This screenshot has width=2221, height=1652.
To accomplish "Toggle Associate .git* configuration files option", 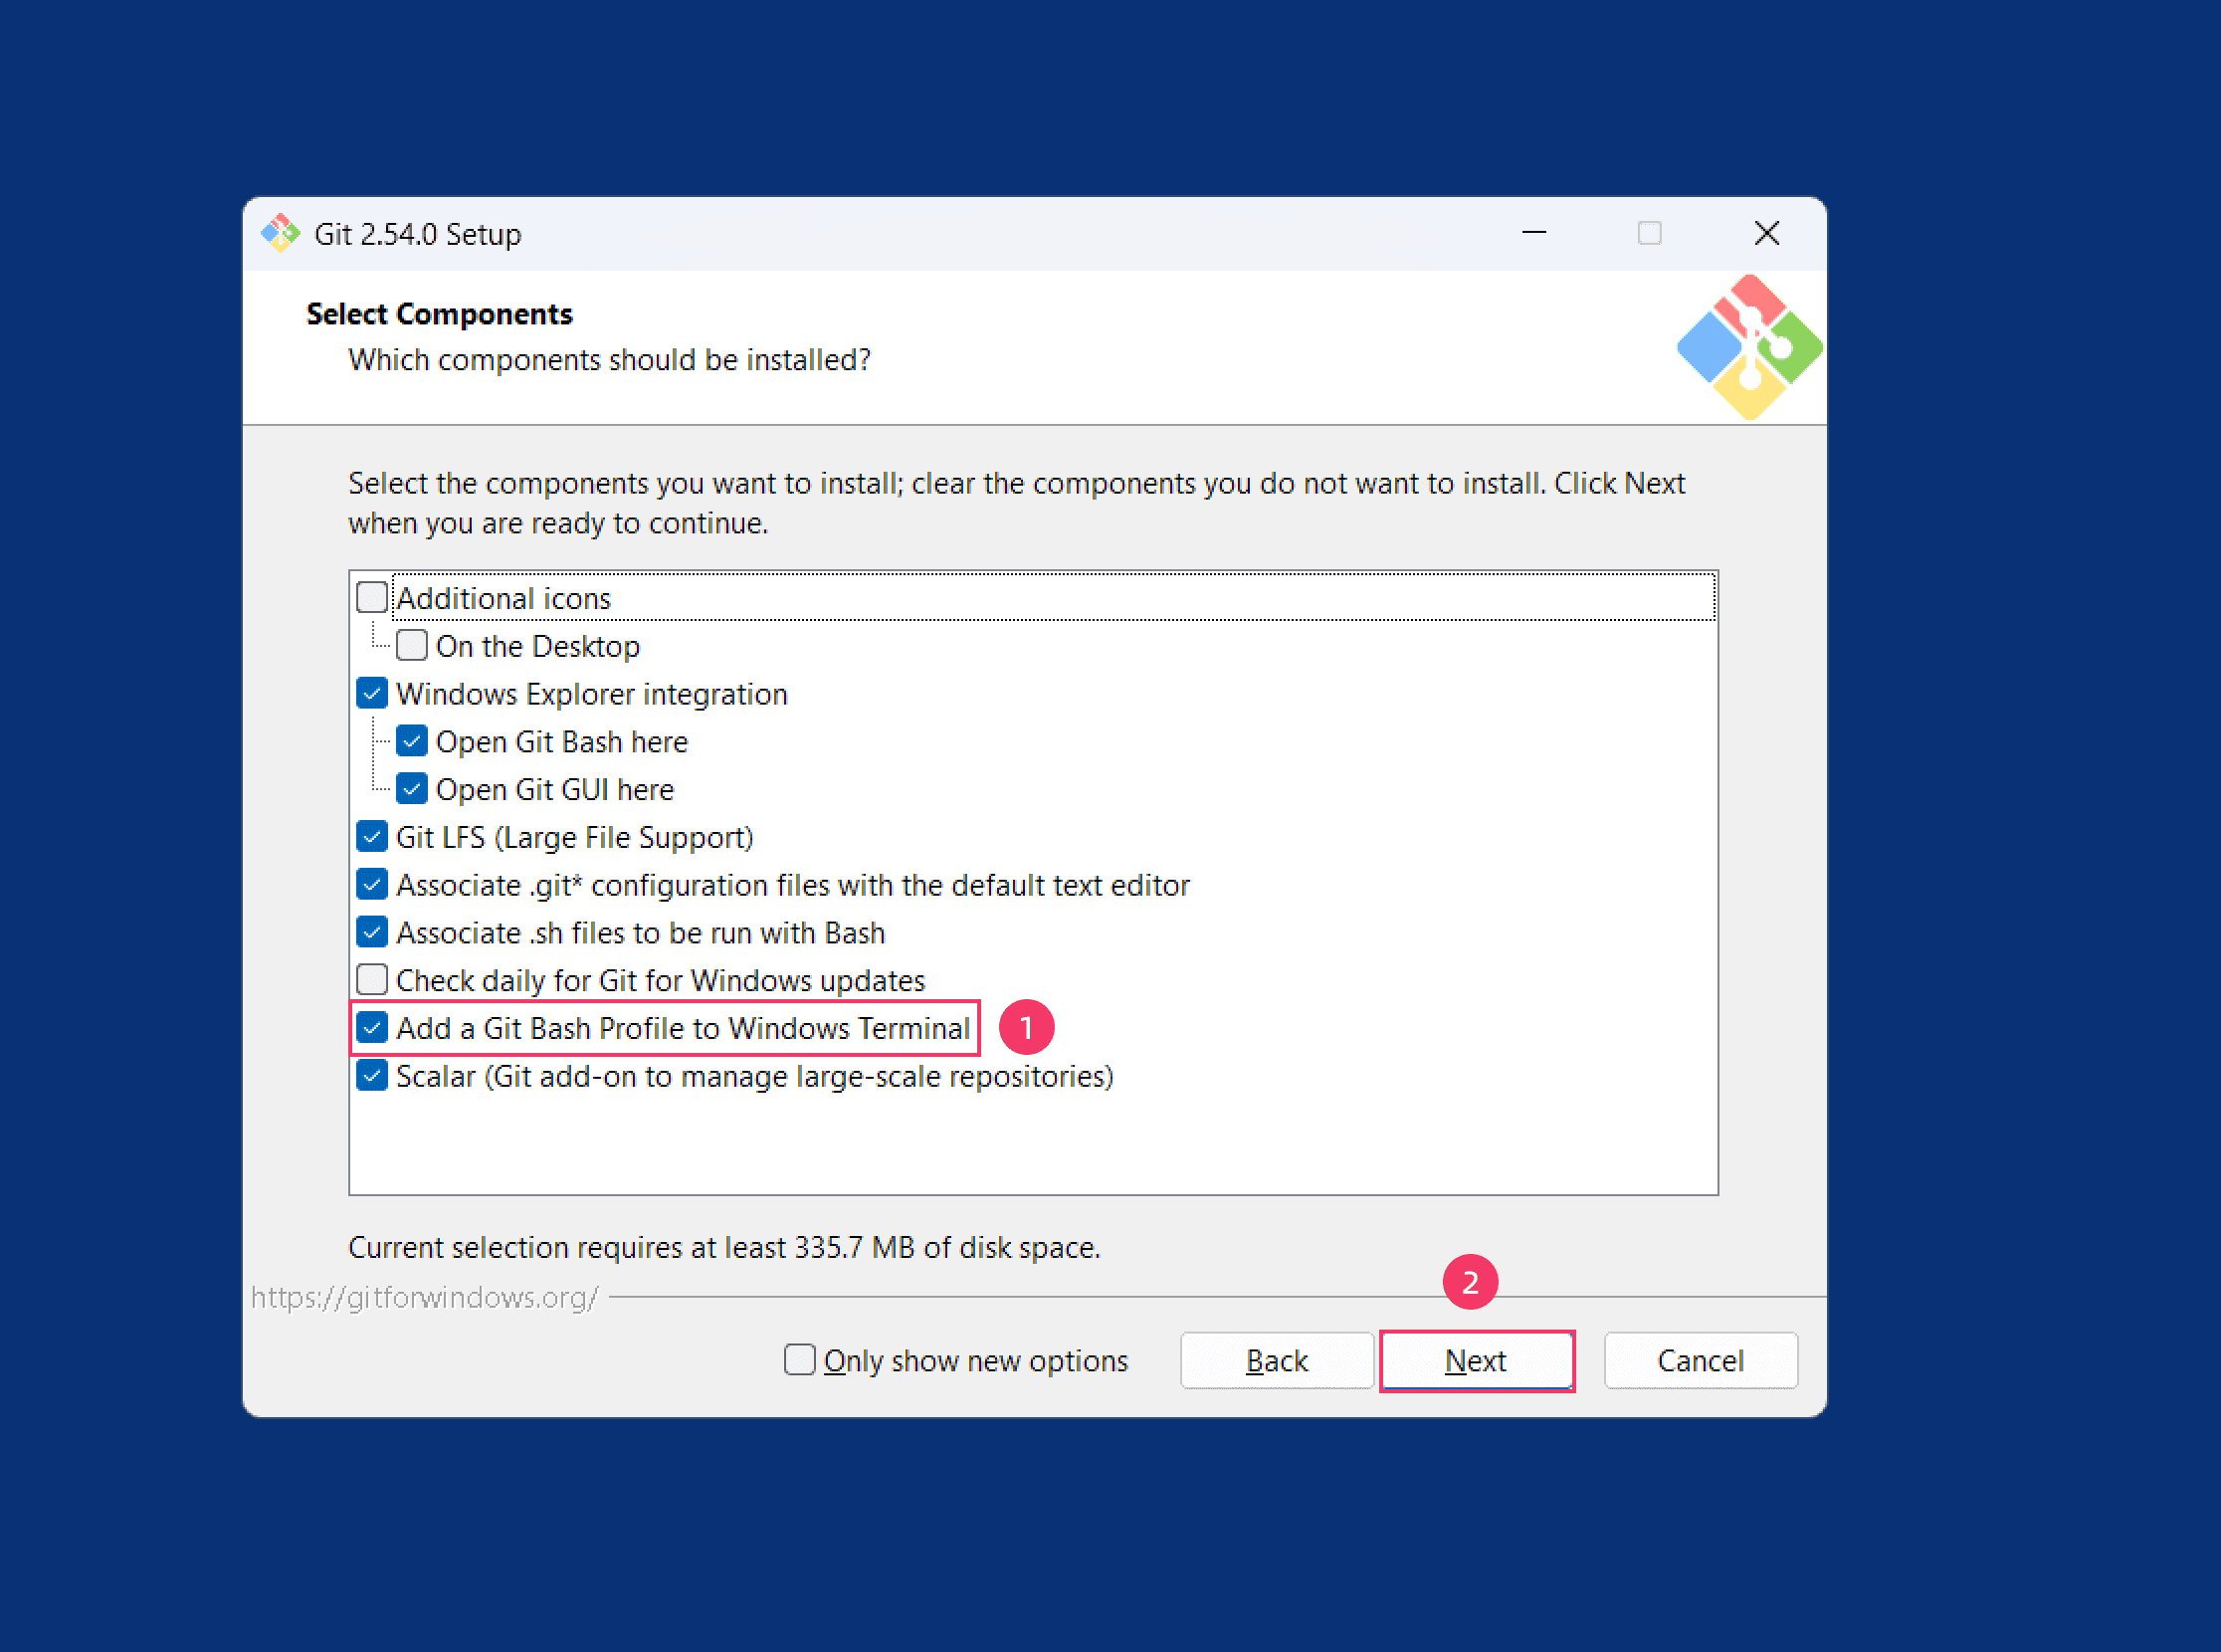I will tap(372, 885).
